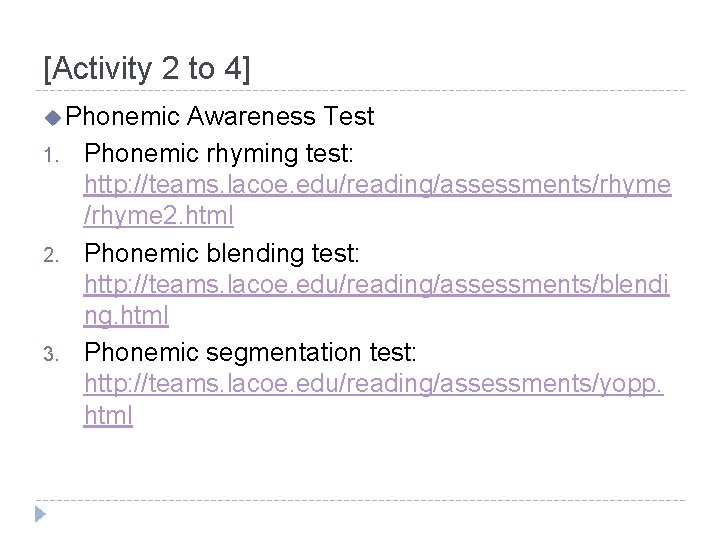Click the word 'Awareness' in the heading

[252, 117]
